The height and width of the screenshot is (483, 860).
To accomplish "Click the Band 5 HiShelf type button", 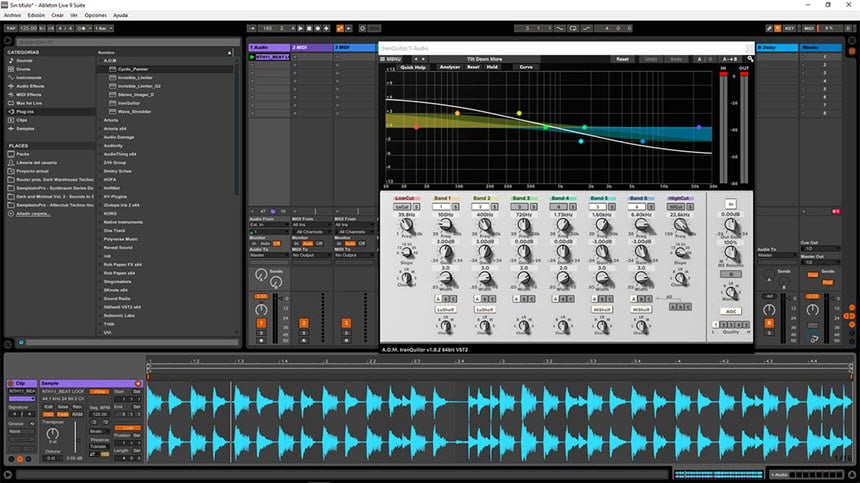I will [602, 310].
